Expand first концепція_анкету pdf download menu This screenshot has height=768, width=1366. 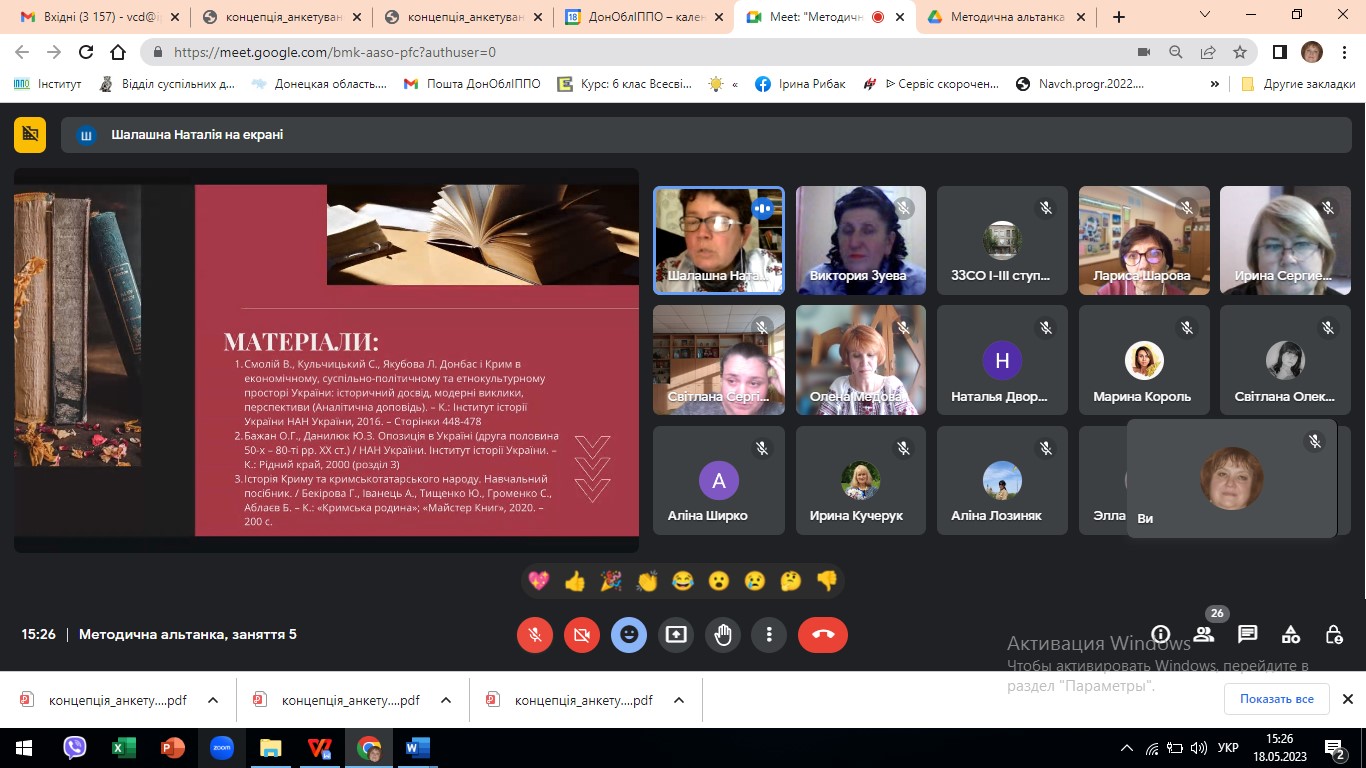tap(213, 700)
